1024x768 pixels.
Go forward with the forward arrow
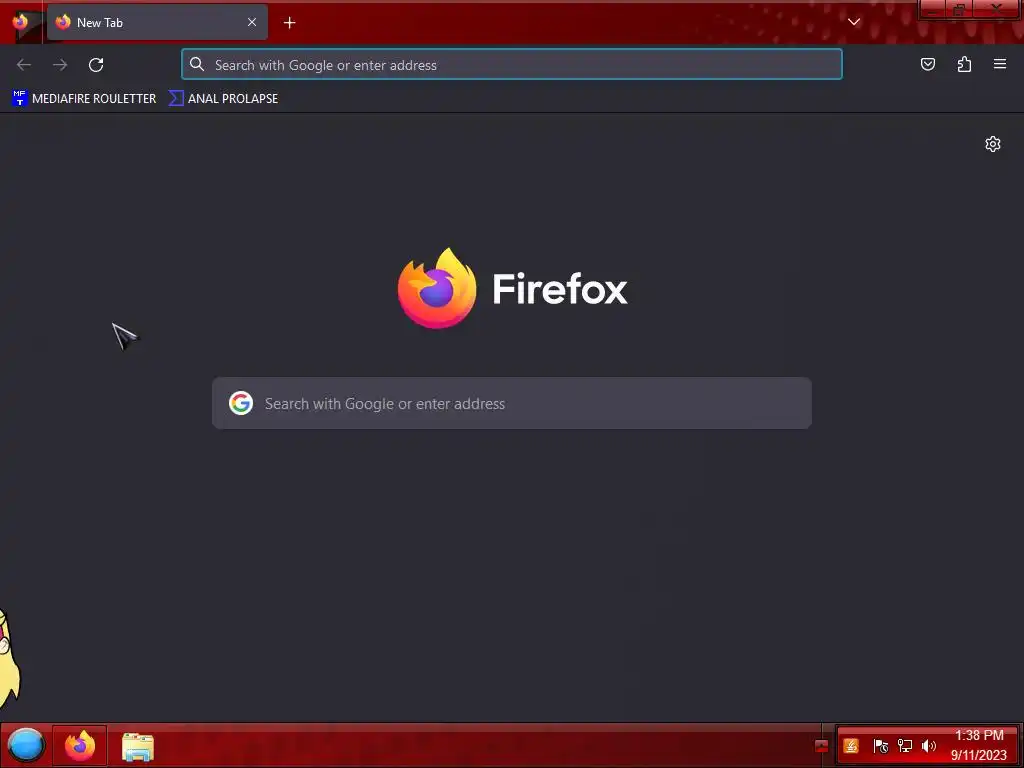click(60, 65)
